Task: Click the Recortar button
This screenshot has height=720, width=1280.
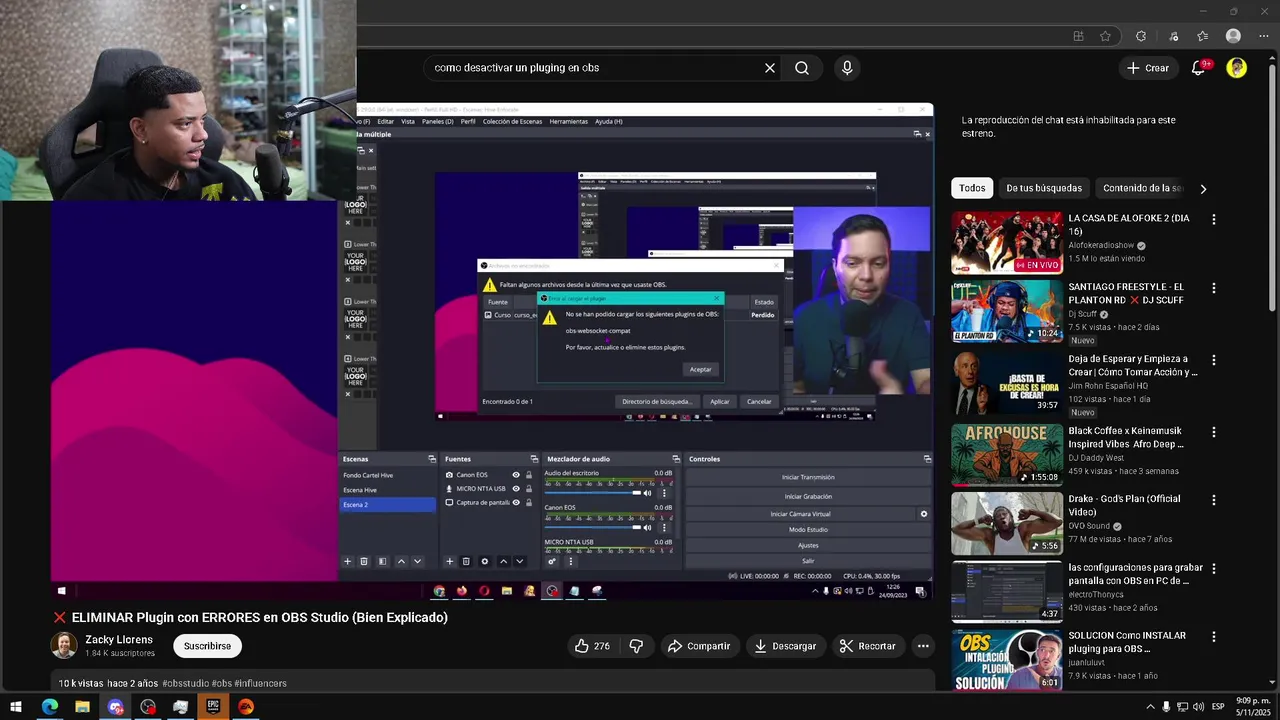Action: (x=867, y=646)
